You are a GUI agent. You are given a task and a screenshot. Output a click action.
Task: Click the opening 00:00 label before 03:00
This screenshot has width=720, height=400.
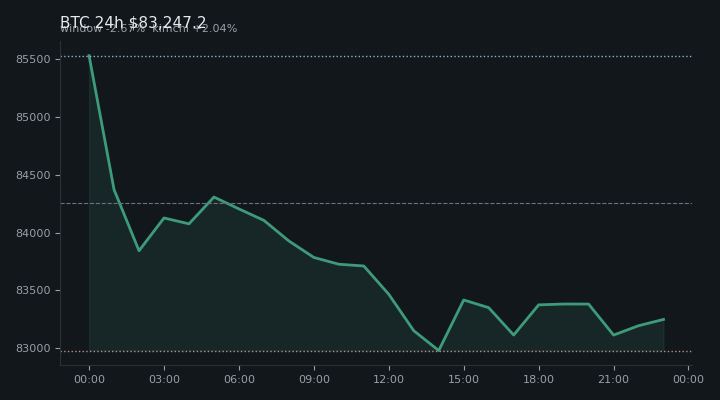coord(89,379)
